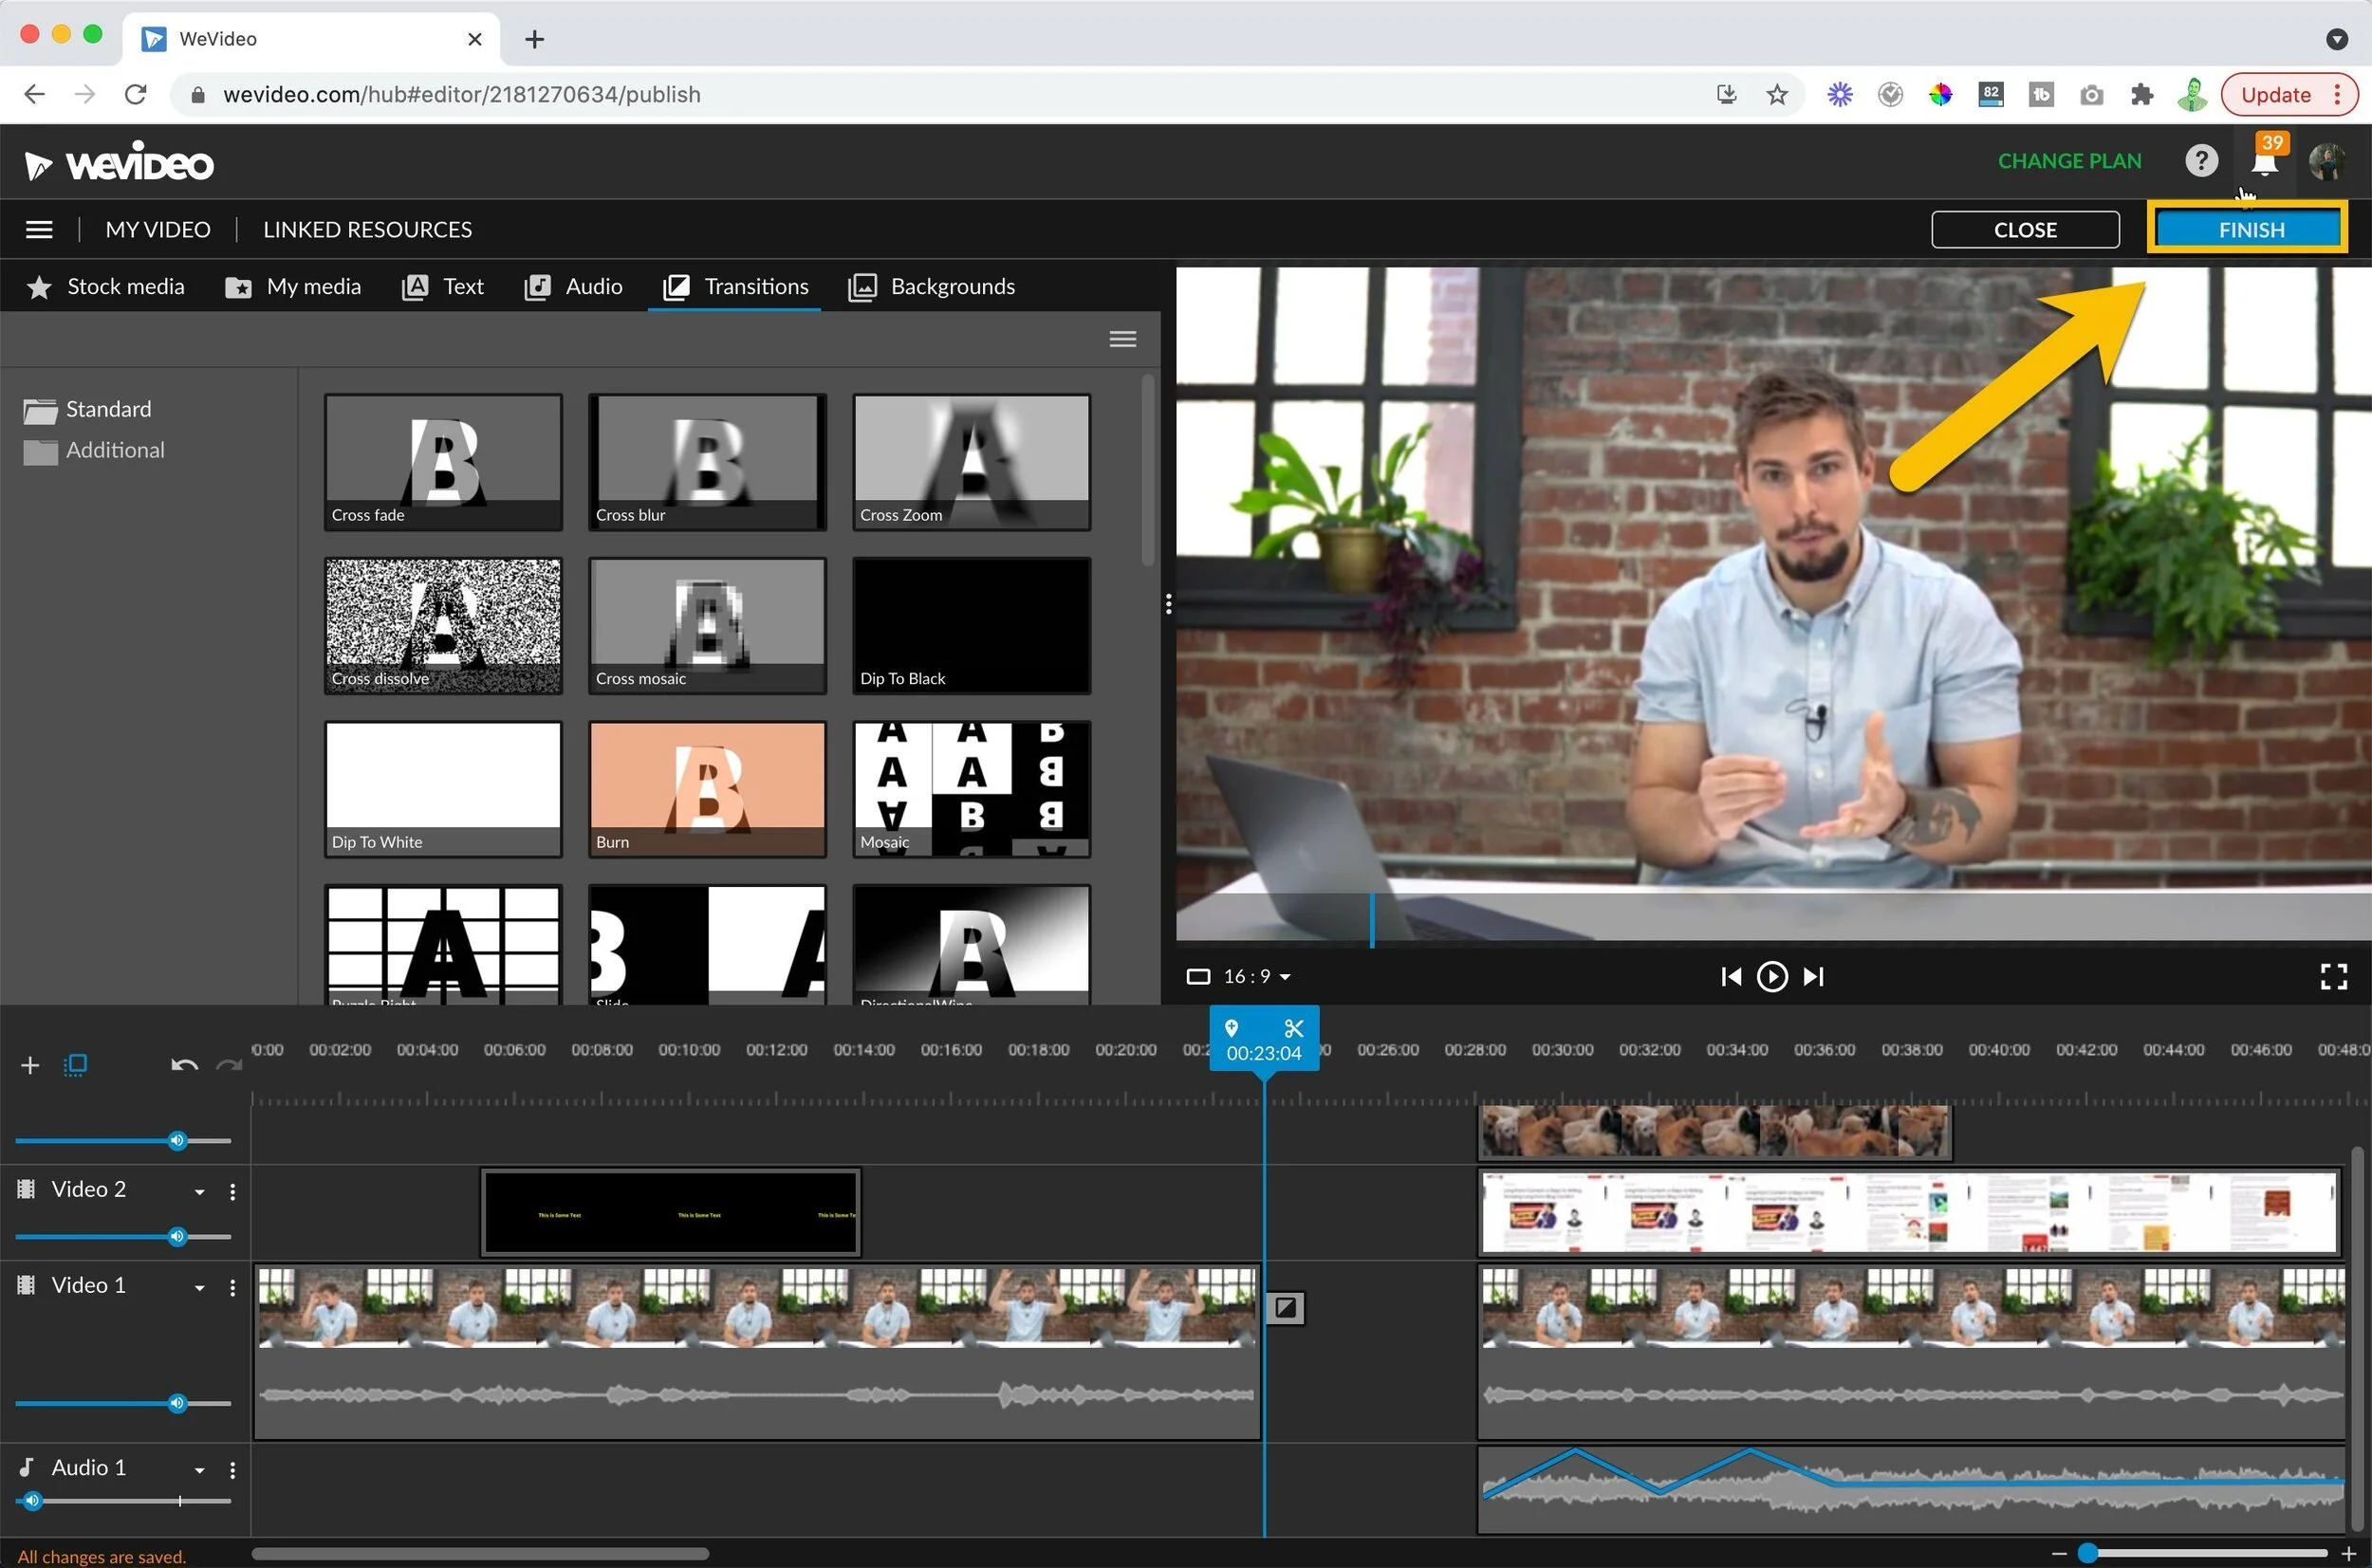
Task: Click the CHANGE PLAN link
Action: pyautogui.click(x=2069, y=161)
